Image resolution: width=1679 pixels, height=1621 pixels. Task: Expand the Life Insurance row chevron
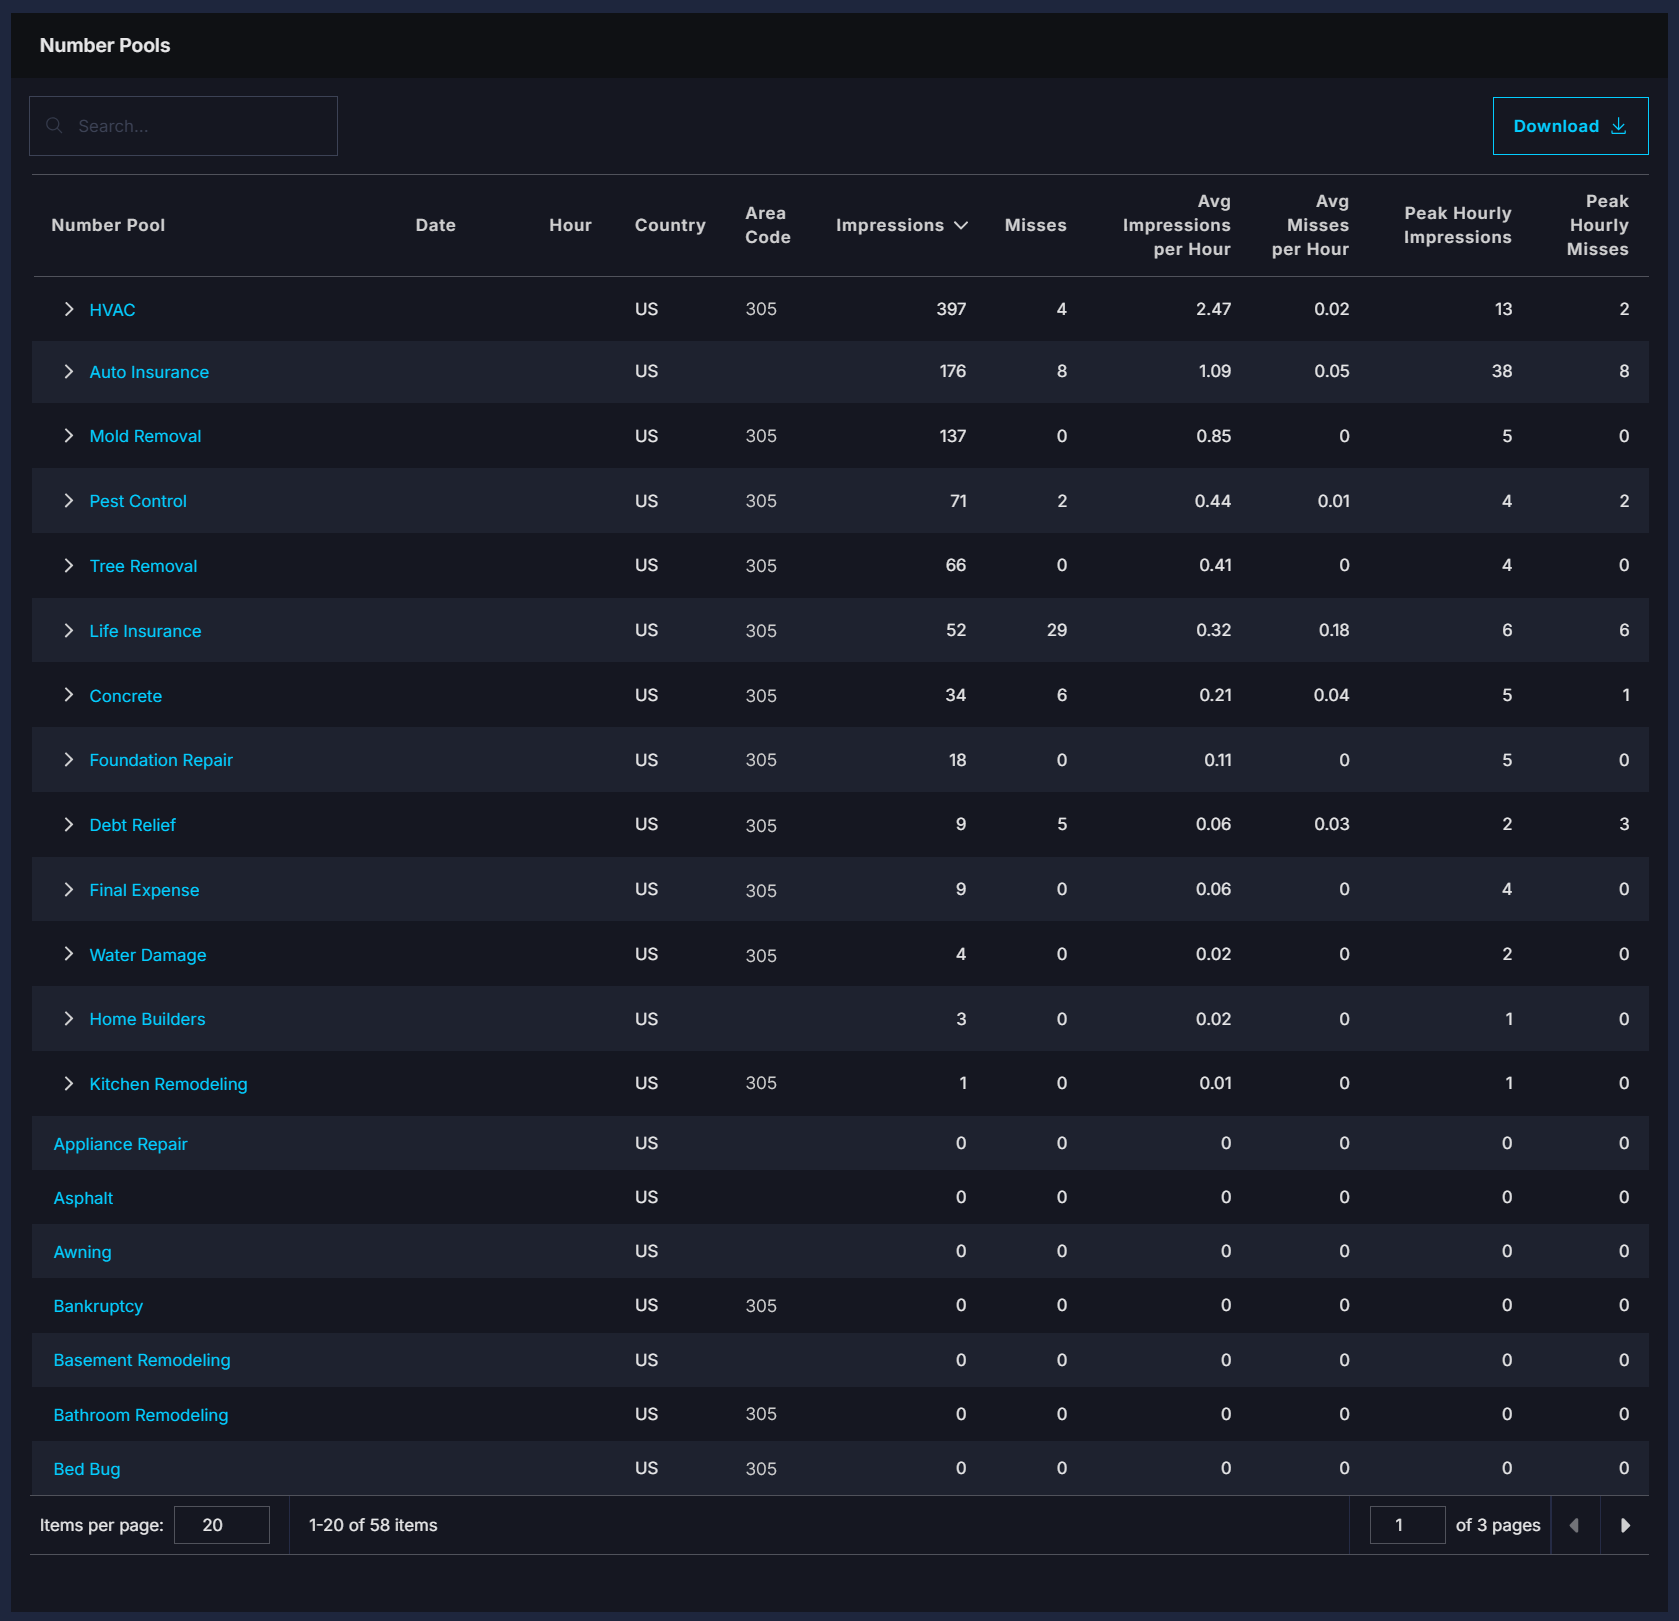coord(68,630)
